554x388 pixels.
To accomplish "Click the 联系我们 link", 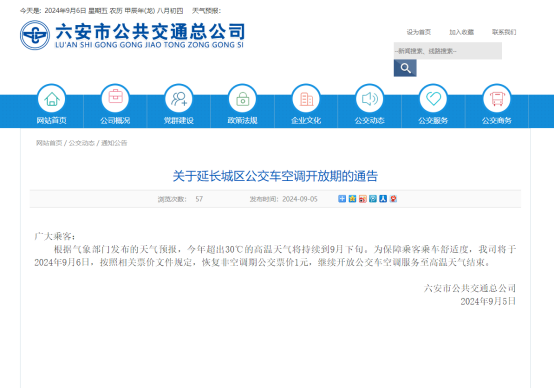I will 504,32.
